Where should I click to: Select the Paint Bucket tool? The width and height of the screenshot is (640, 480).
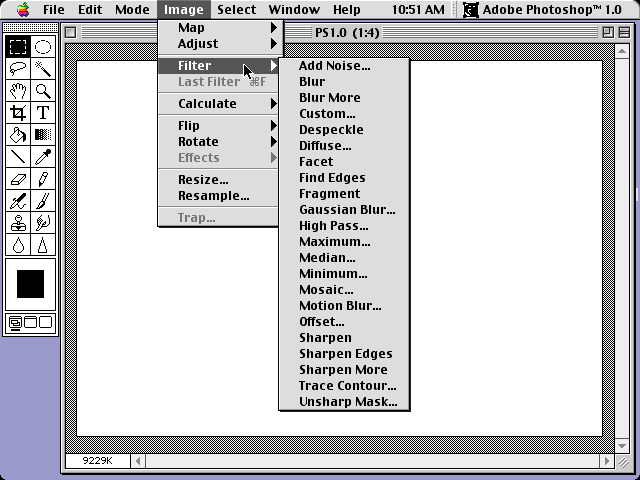pyautogui.click(x=18, y=135)
